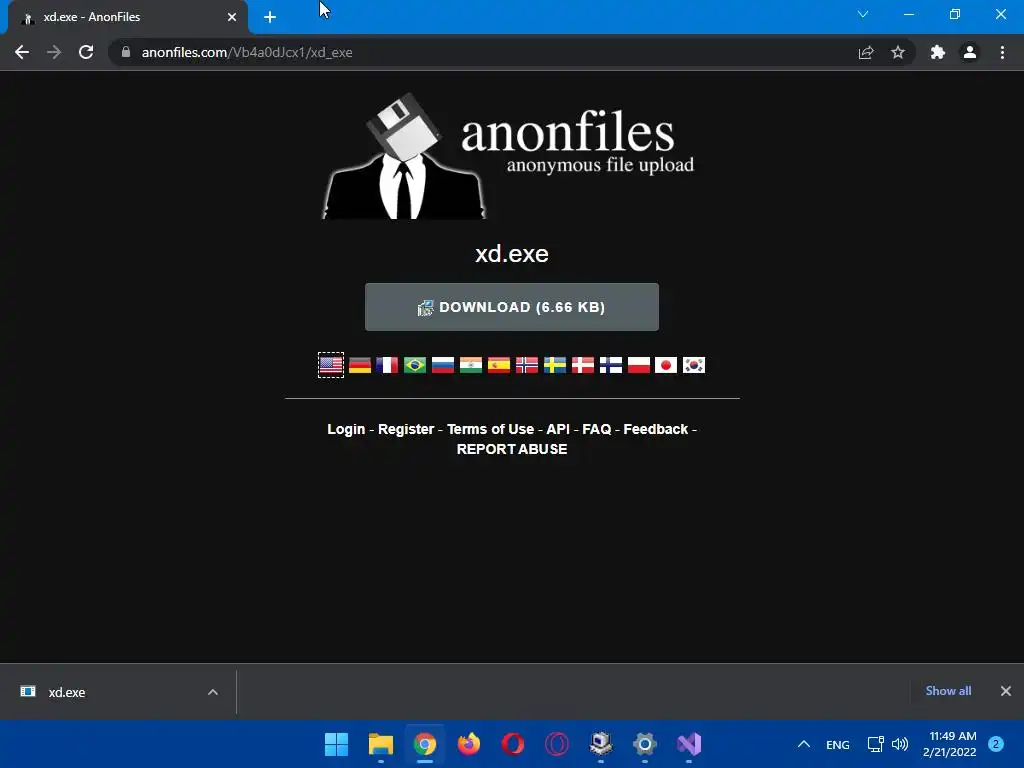The width and height of the screenshot is (1024, 768).
Task: Choose the Brazilian flag language
Action: 415,365
